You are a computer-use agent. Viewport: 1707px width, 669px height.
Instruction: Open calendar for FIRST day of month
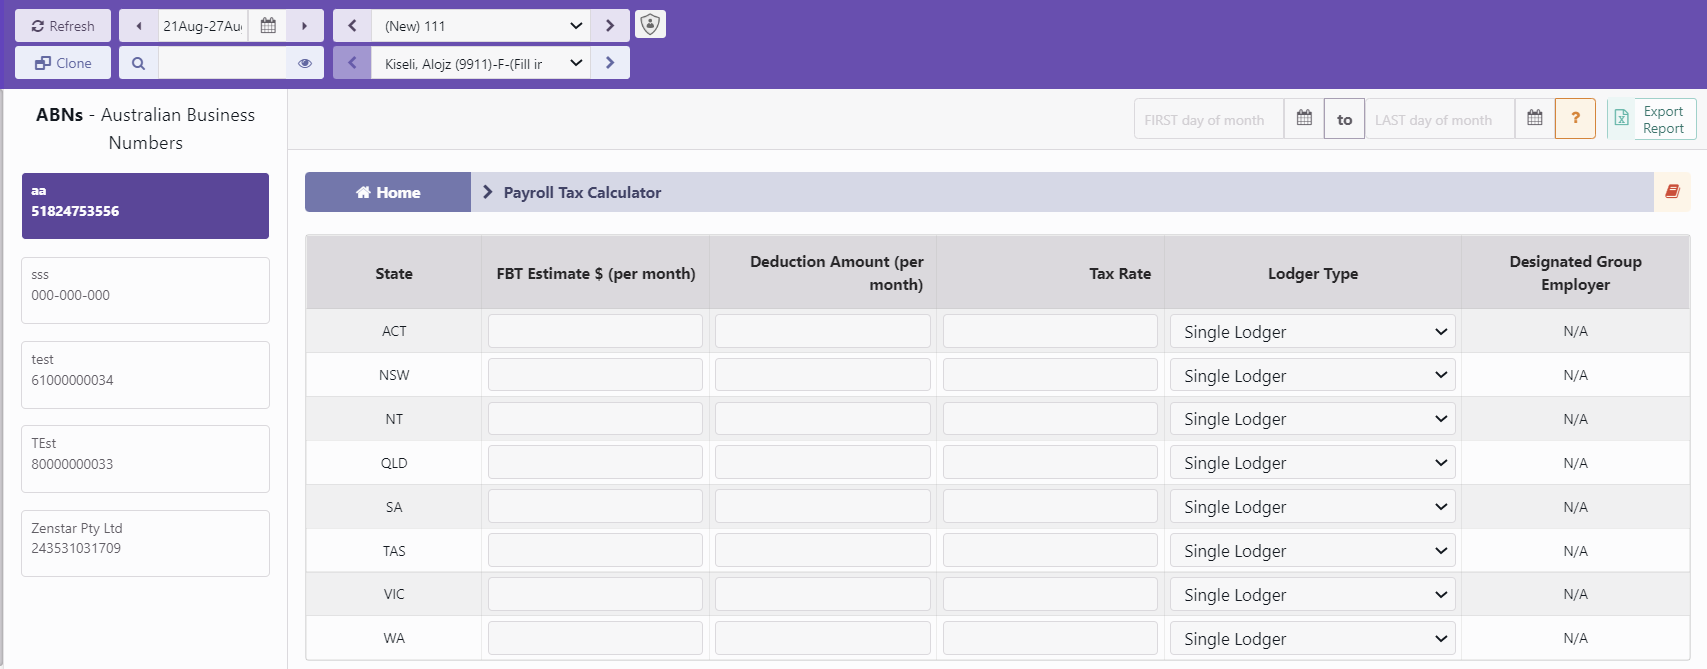click(x=1304, y=119)
